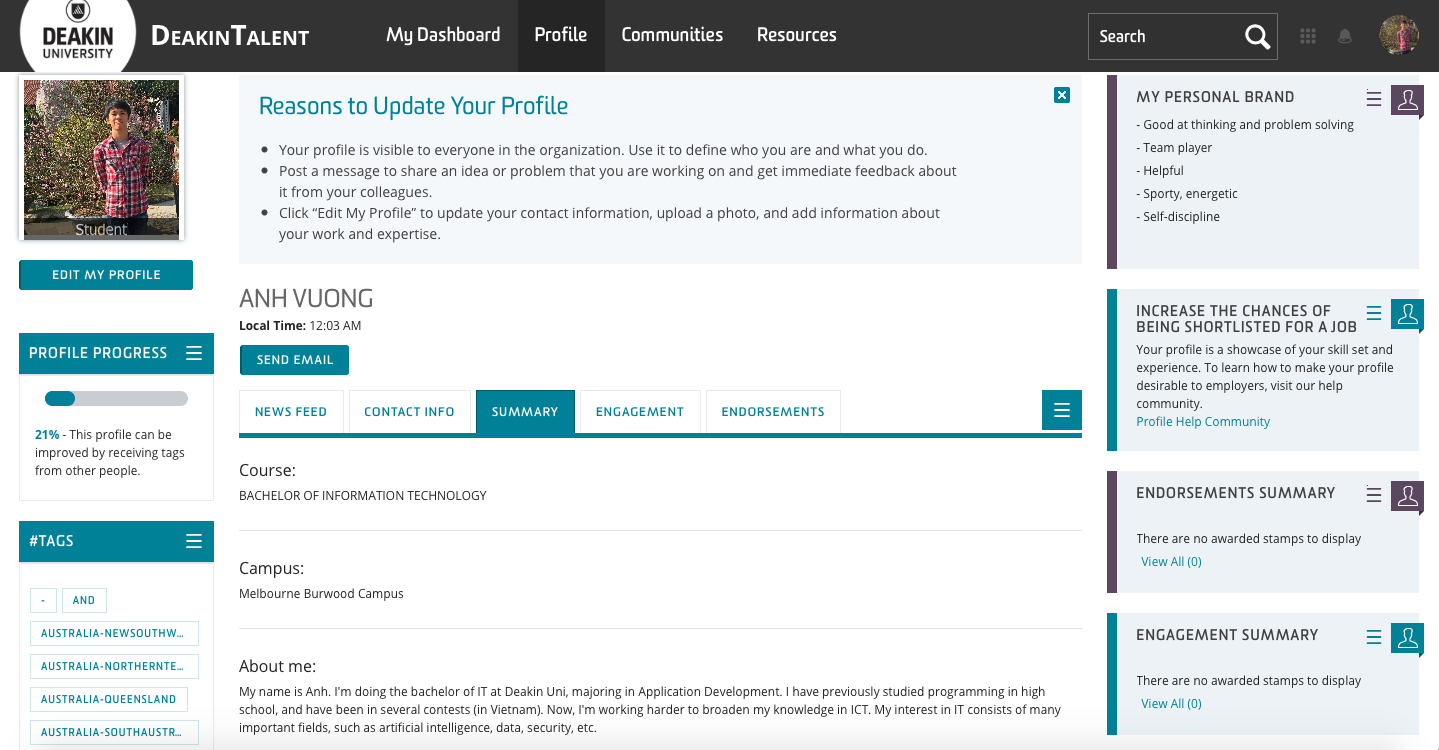Click the About me heading
1439x750 pixels.
(277, 666)
